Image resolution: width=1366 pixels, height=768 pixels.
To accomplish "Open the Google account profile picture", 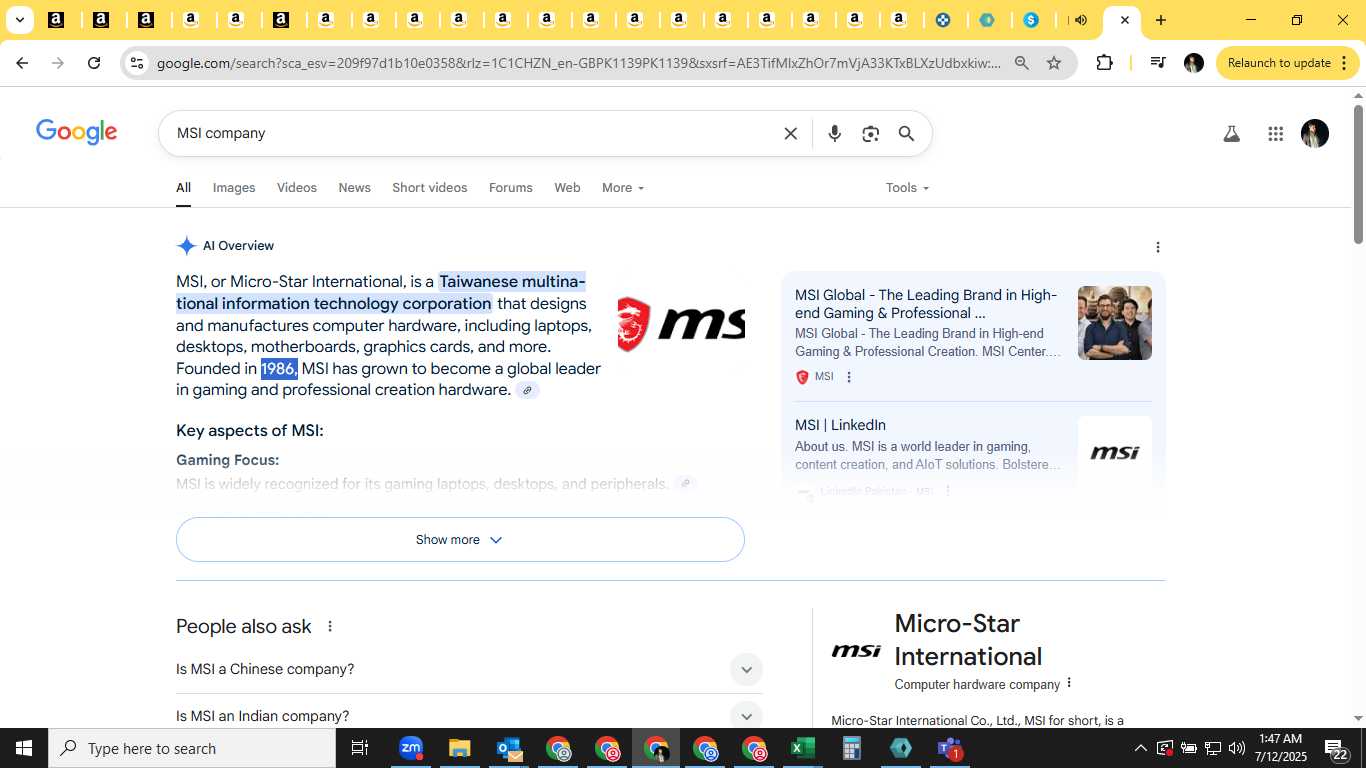I will coord(1315,133).
